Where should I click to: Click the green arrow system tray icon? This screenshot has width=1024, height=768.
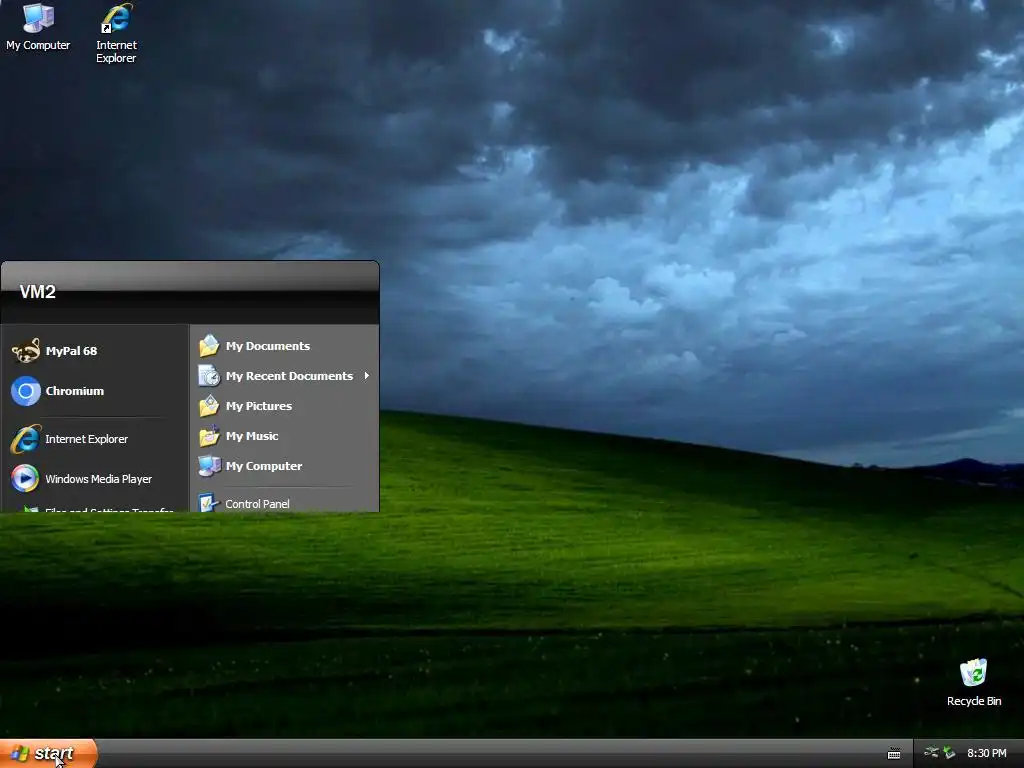[950, 754]
